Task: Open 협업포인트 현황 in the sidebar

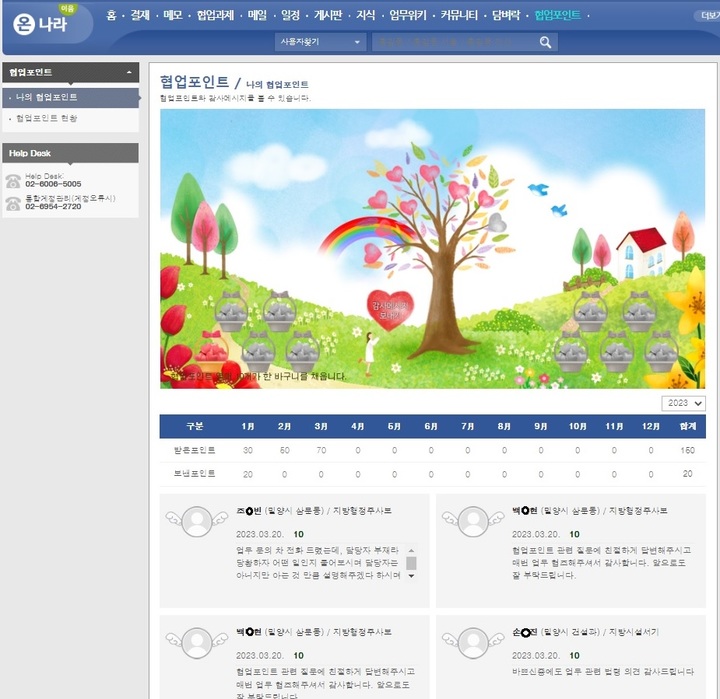Action: click(x=46, y=118)
